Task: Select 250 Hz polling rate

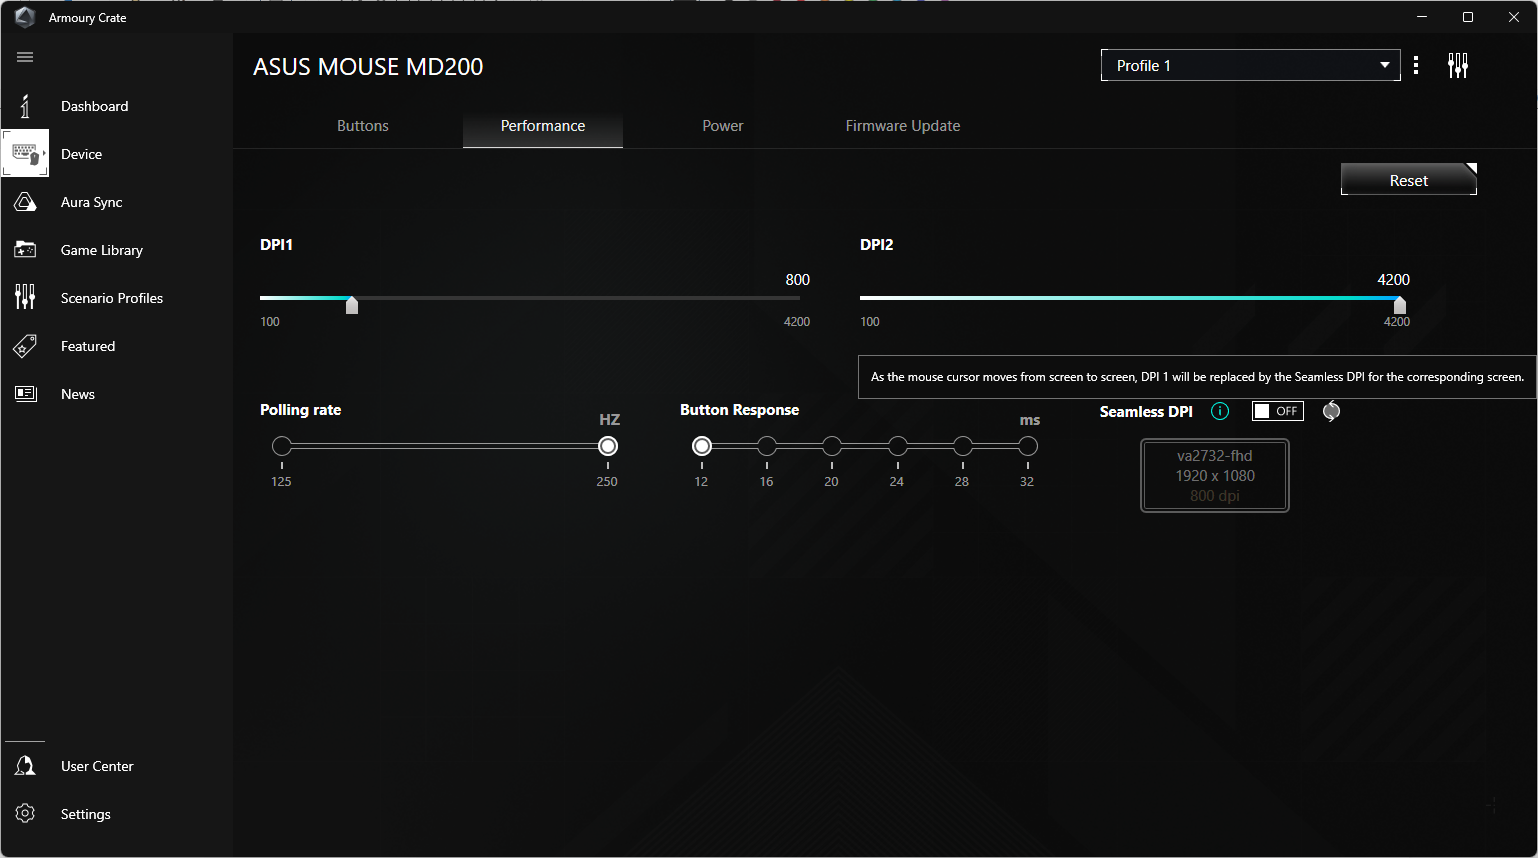Action: (x=608, y=446)
